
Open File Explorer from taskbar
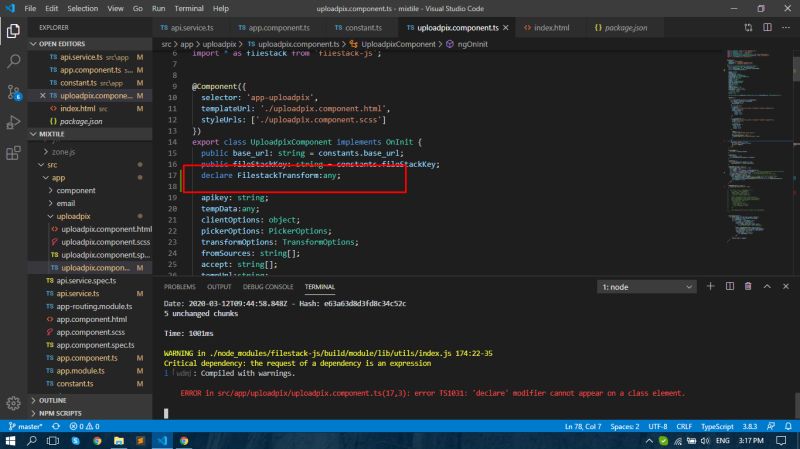coord(119,440)
